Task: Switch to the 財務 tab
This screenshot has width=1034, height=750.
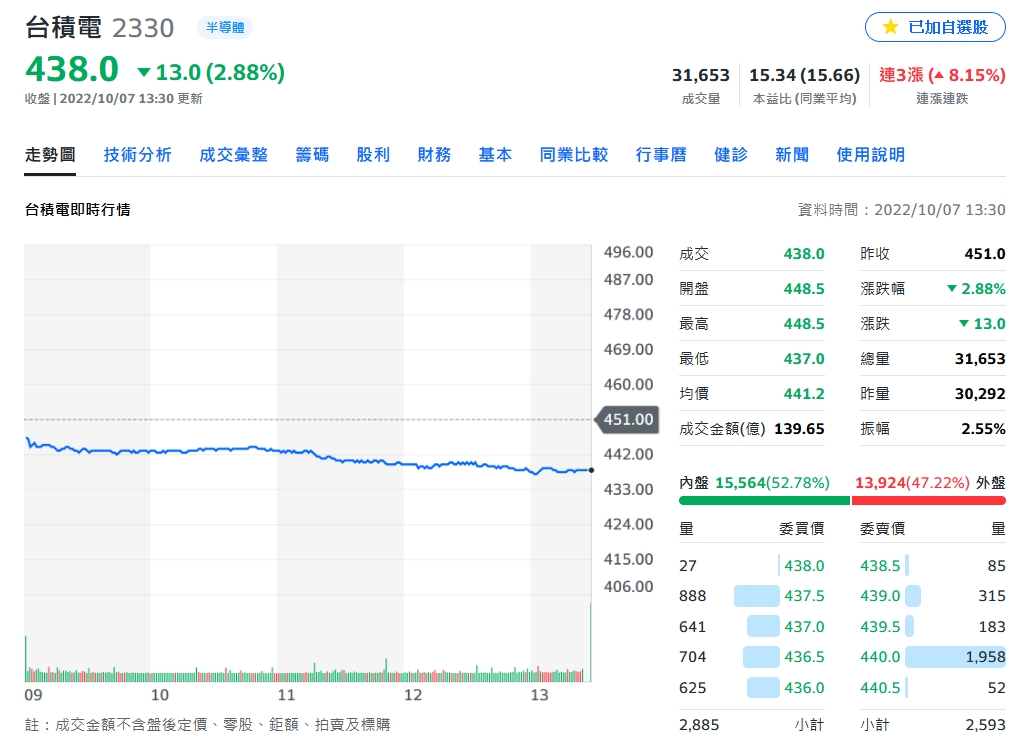Action: [435, 155]
